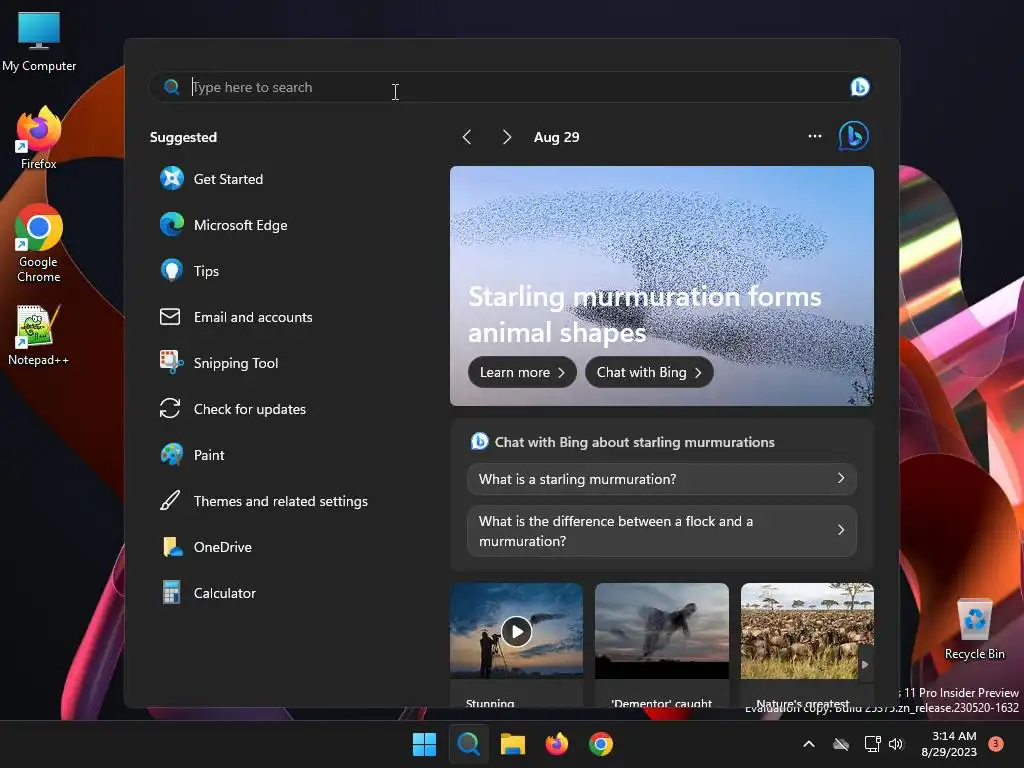Go to the next day with the right arrow
The height and width of the screenshot is (768, 1024).
(x=506, y=137)
